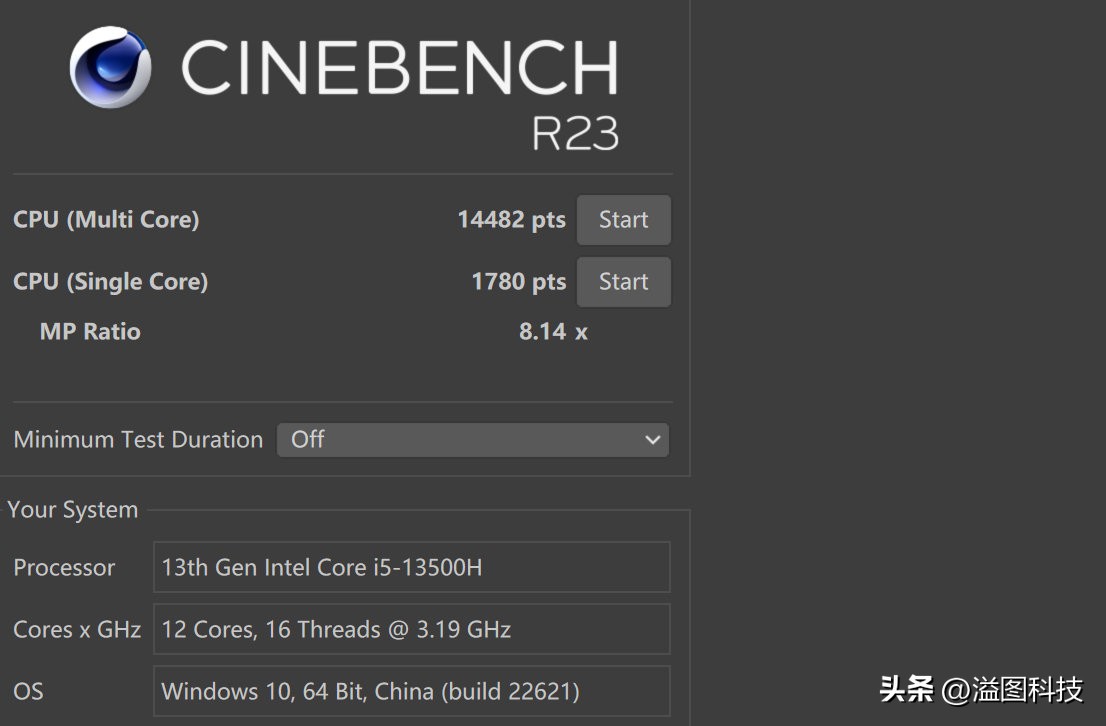Click the Processor label
The width and height of the screenshot is (1106, 726).
(x=64, y=568)
